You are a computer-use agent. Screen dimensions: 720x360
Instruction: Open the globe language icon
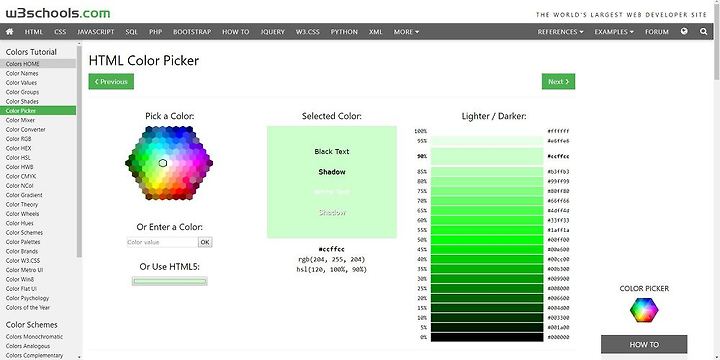point(684,31)
